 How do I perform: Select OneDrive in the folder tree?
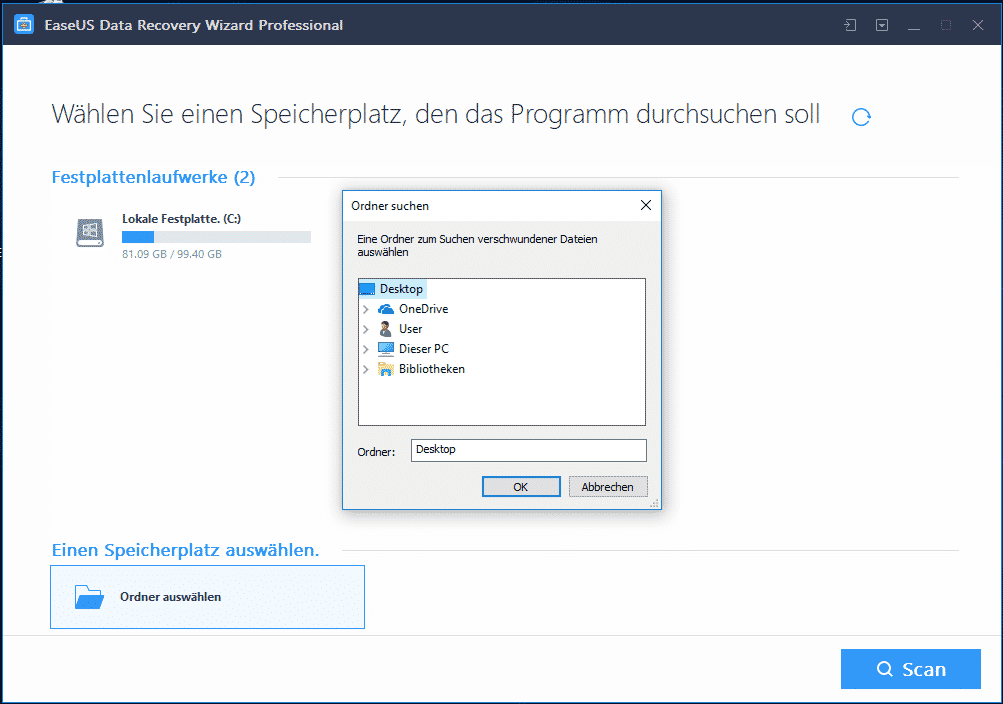click(423, 309)
